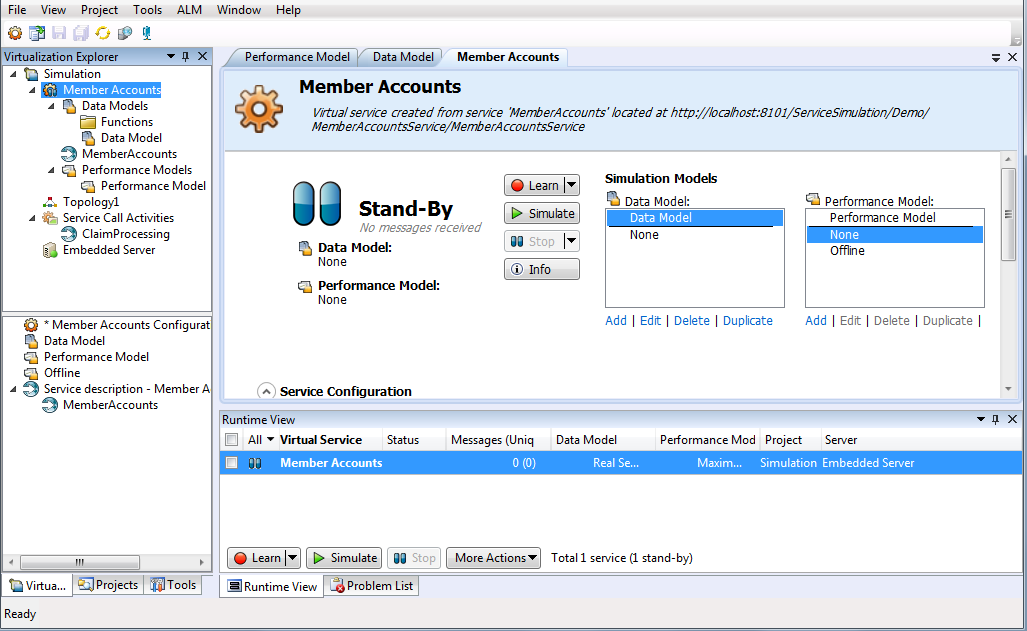Collapse the Service Configuration section

pos(266,391)
